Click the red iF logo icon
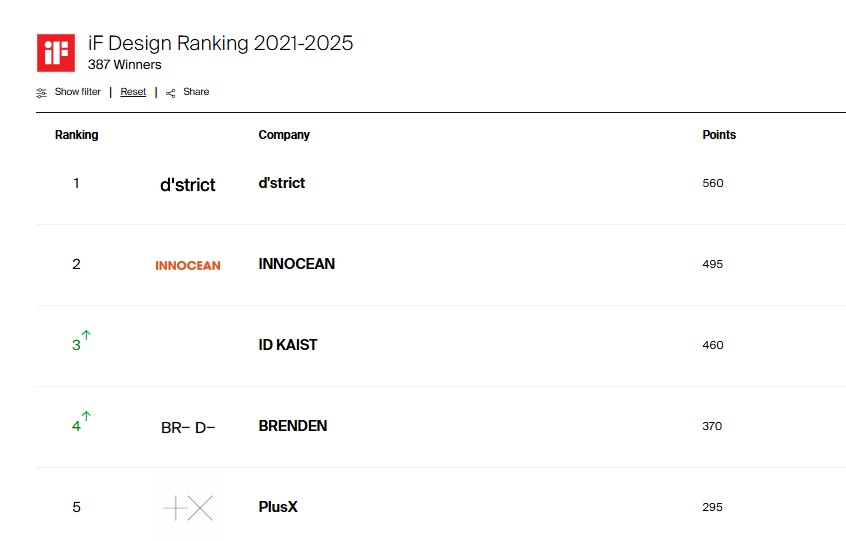 click(56, 52)
